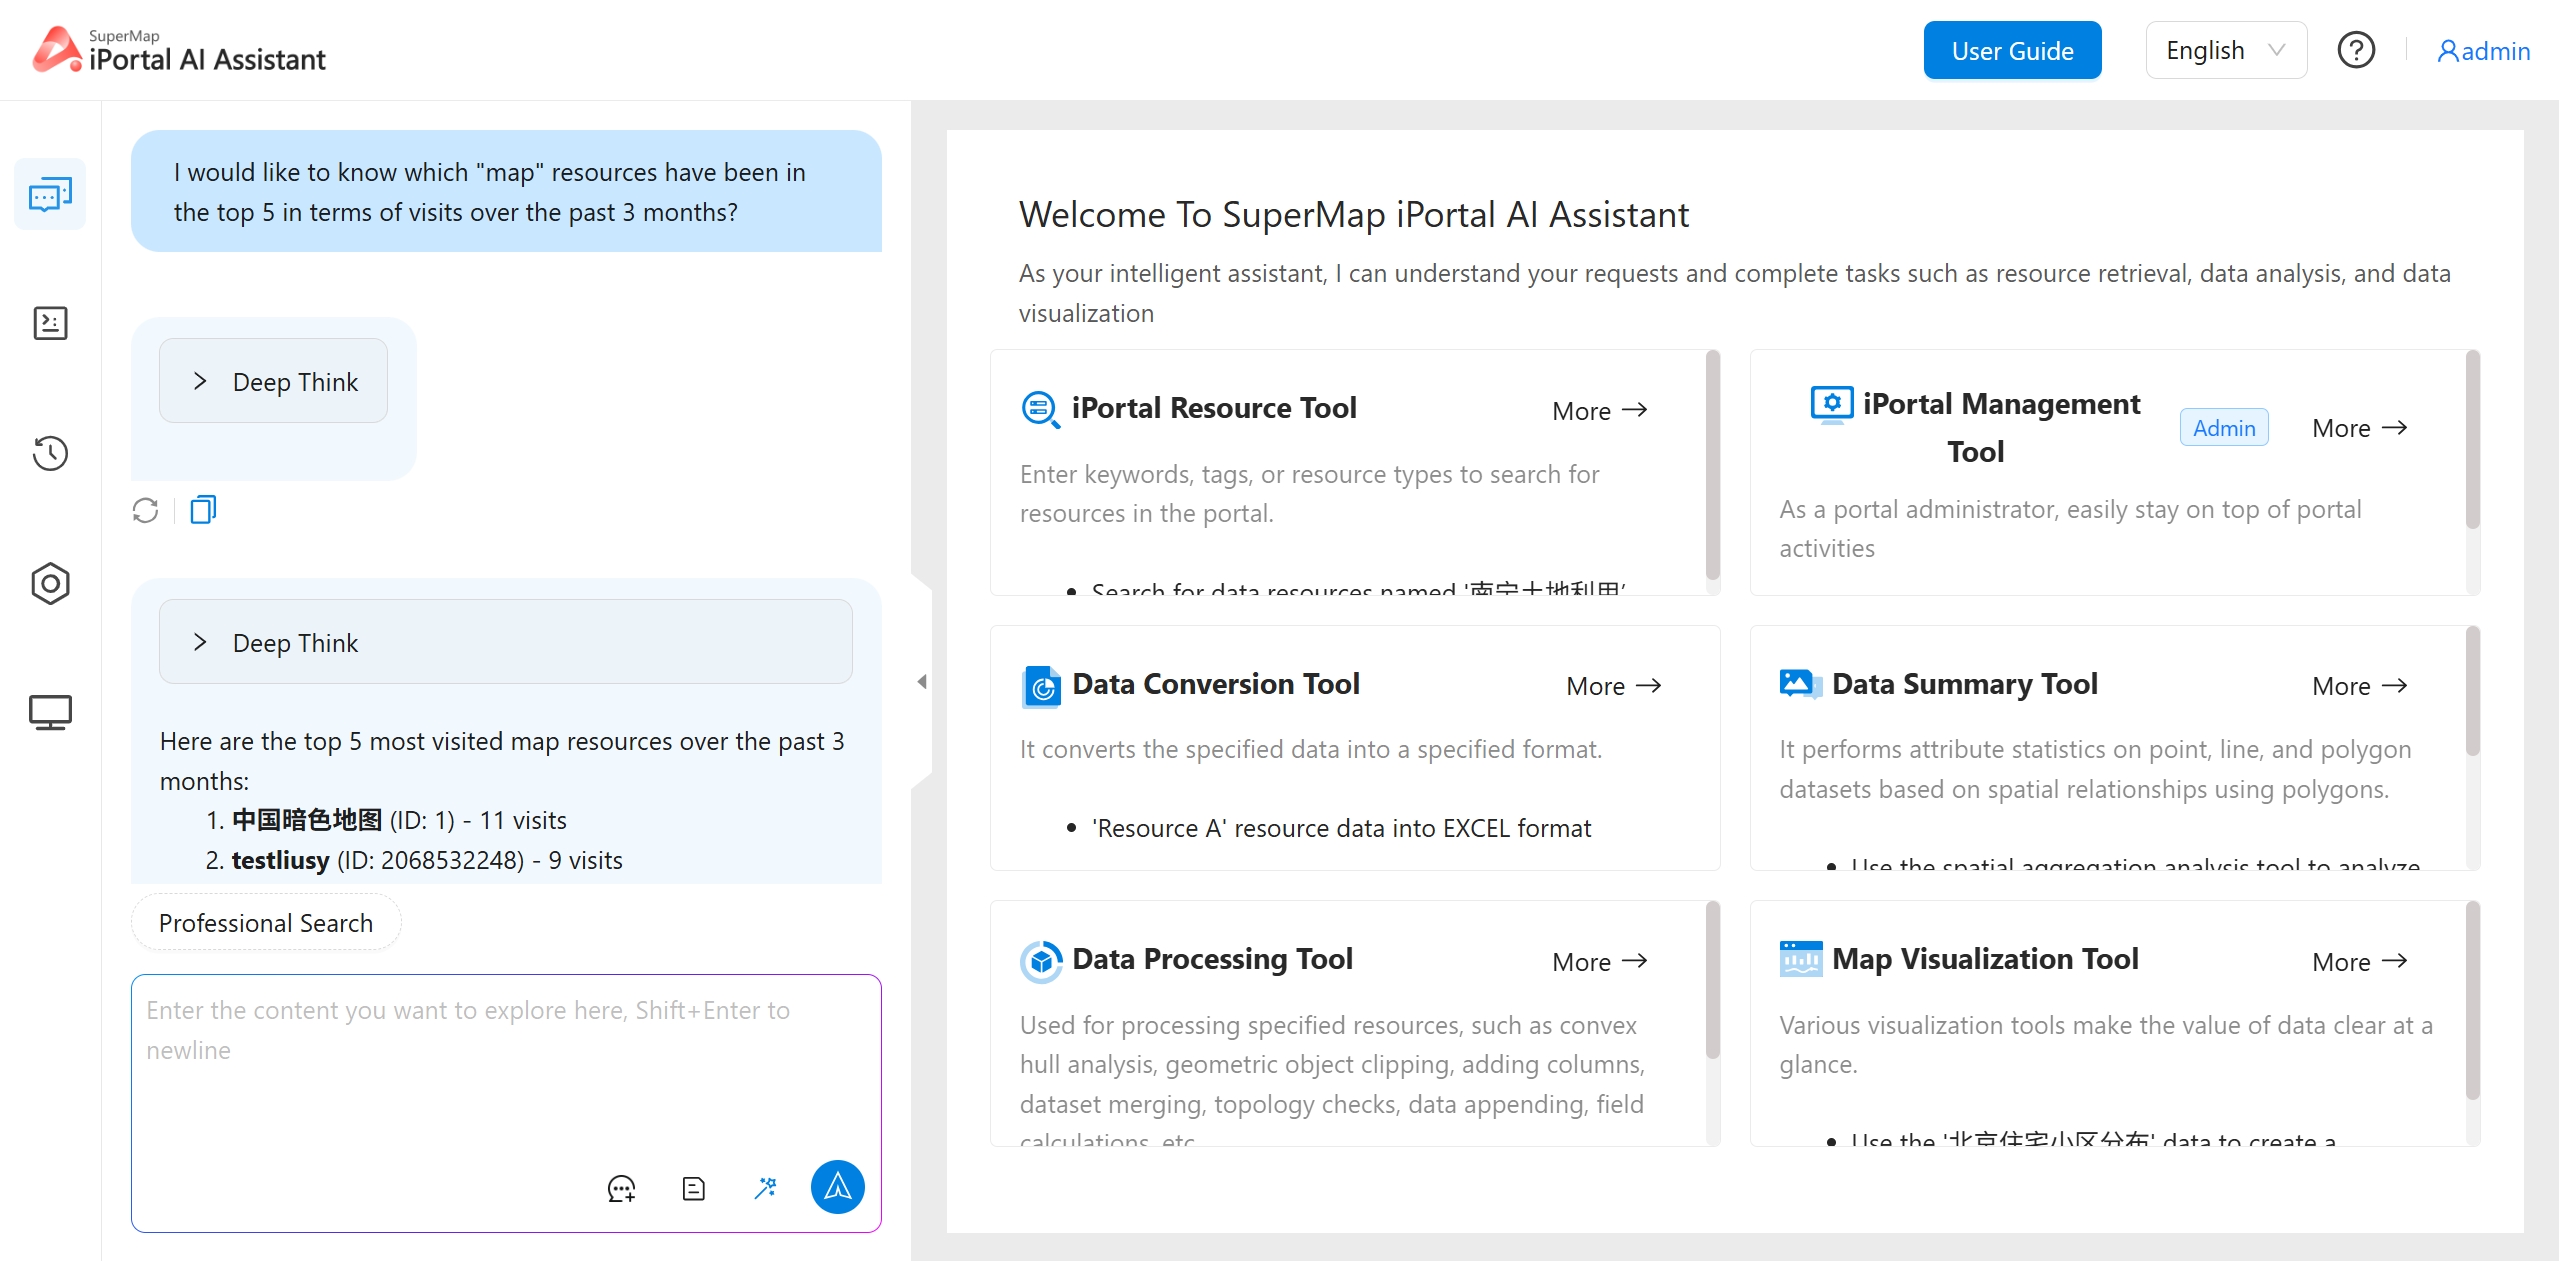This screenshot has height=1261, width=2559.
Task: Click the Data Summary Tool title
Action: [x=1965, y=684]
